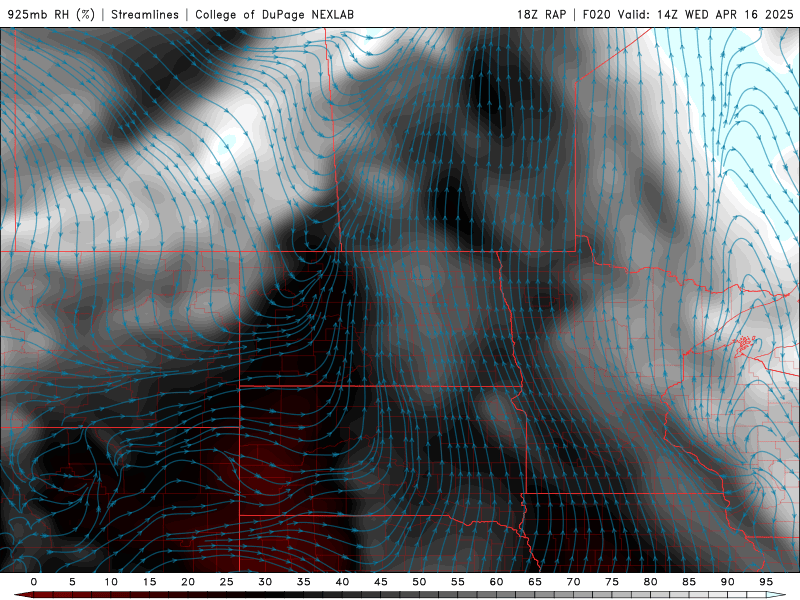The image size is (800, 600).
Task: Click the colorbar label '10'
Action: coord(111,582)
